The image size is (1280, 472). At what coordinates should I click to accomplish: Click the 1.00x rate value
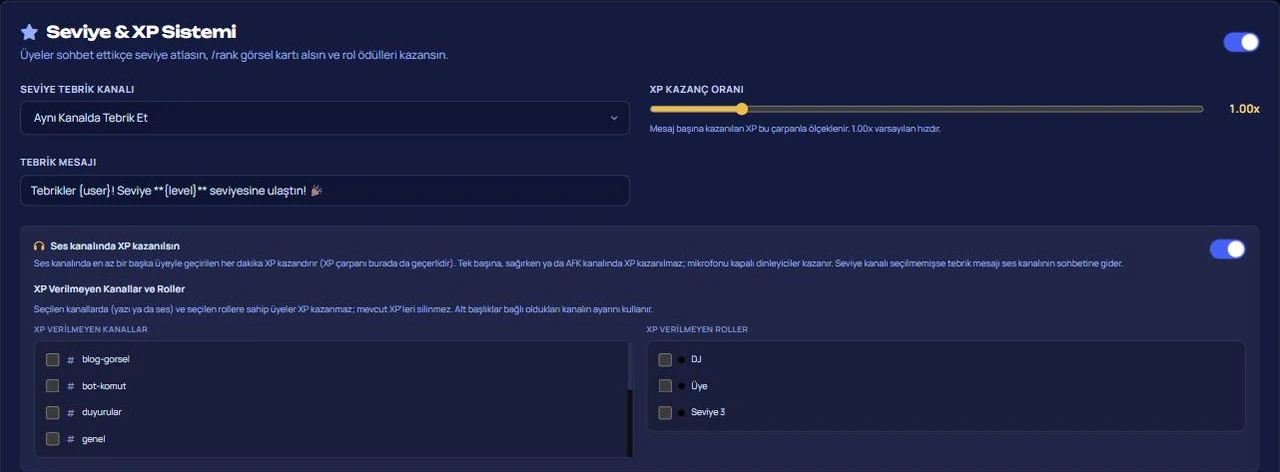pyautogui.click(x=1244, y=109)
